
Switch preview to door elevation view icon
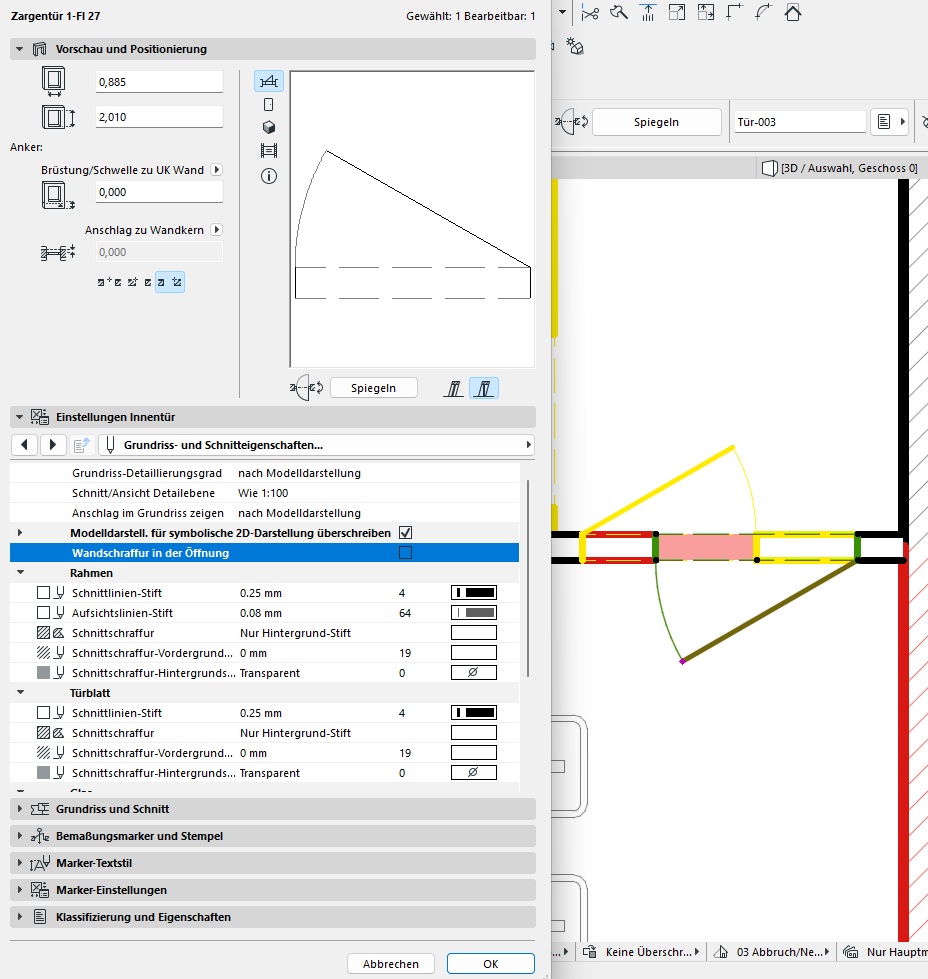coord(269,104)
